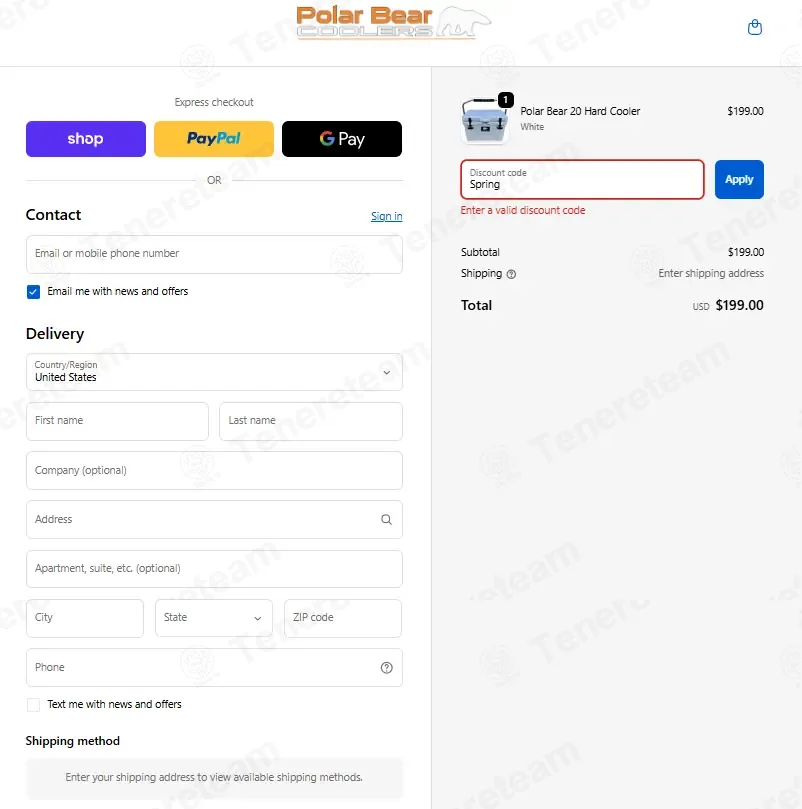Choose PayPal express checkout
802x809 pixels.
(x=214, y=139)
